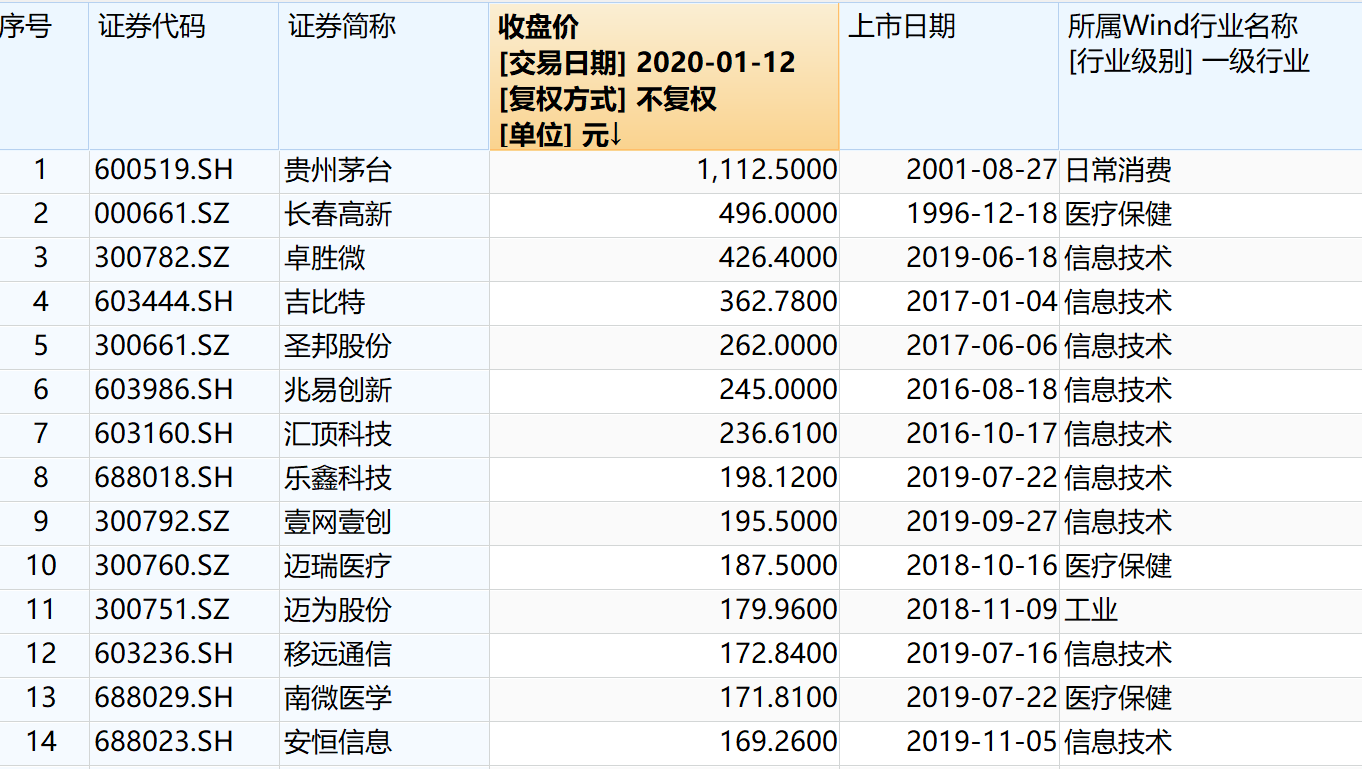The height and width of the screenshot is (769, 1362).
Task: Click stock code 300782.SZ
Action: point(162,258)
